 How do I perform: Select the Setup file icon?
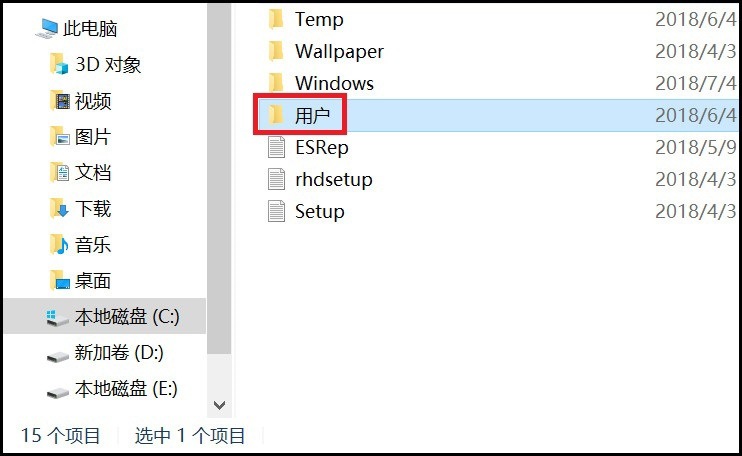(x=276, y=211)
